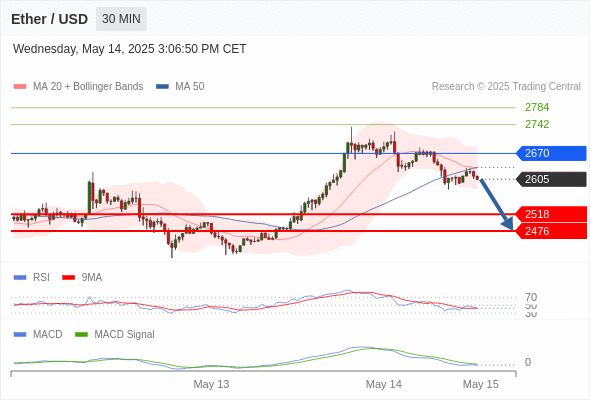Toggle the MA 50 legend label

(190, 87)
